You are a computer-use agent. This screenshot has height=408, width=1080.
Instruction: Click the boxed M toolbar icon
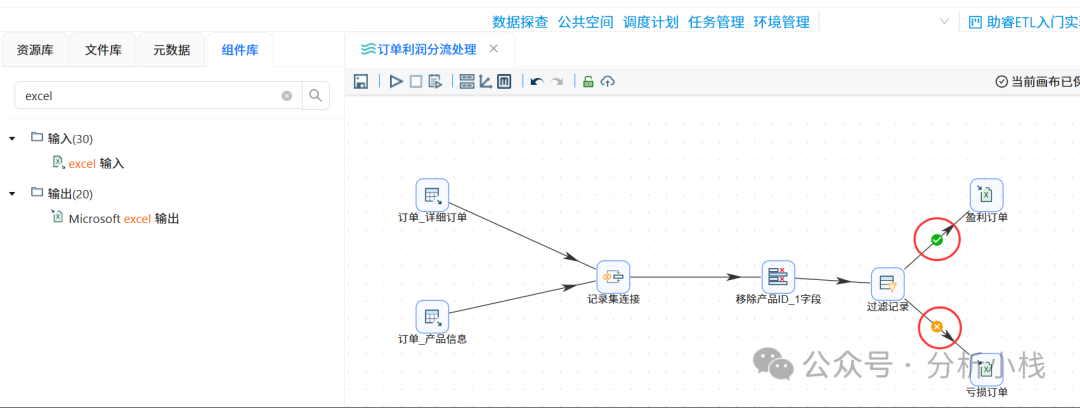pyautogui.click(x=504, y=82)
